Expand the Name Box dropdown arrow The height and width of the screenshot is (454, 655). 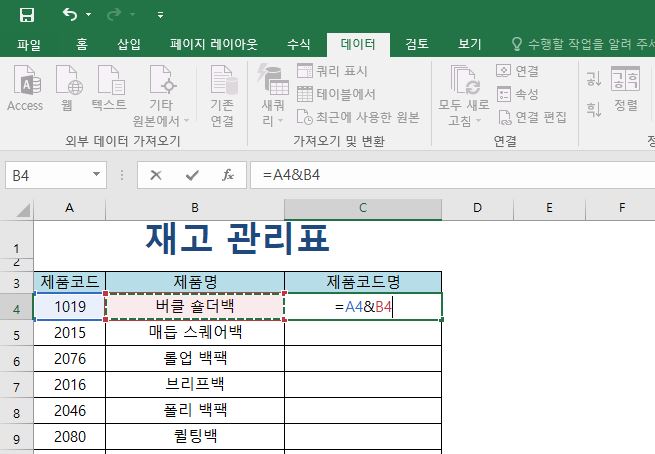[x=96, y=174]
